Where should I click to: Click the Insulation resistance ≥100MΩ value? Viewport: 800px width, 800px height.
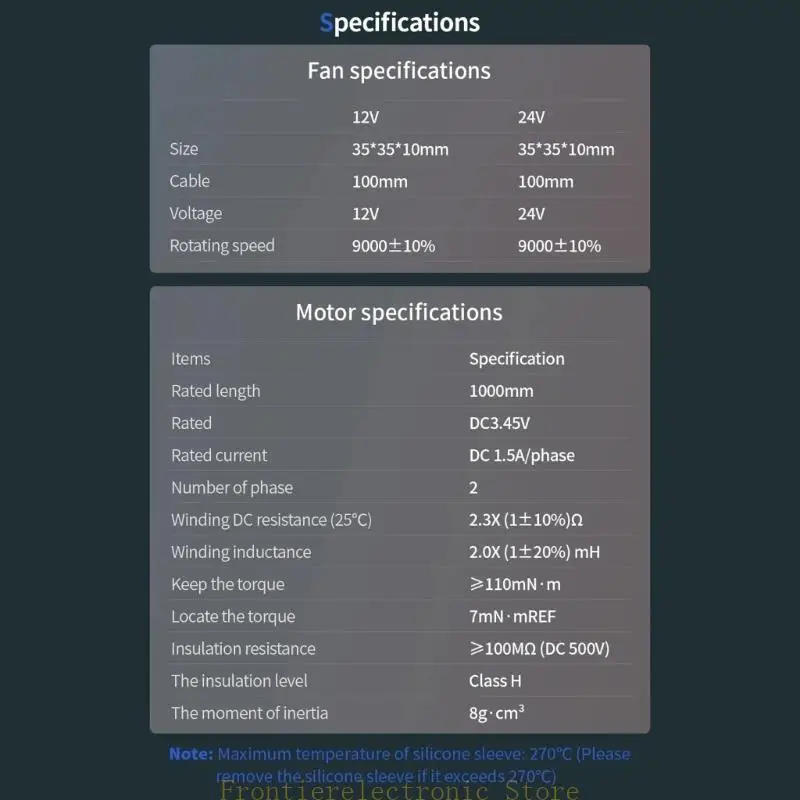[x=538, y=648]
